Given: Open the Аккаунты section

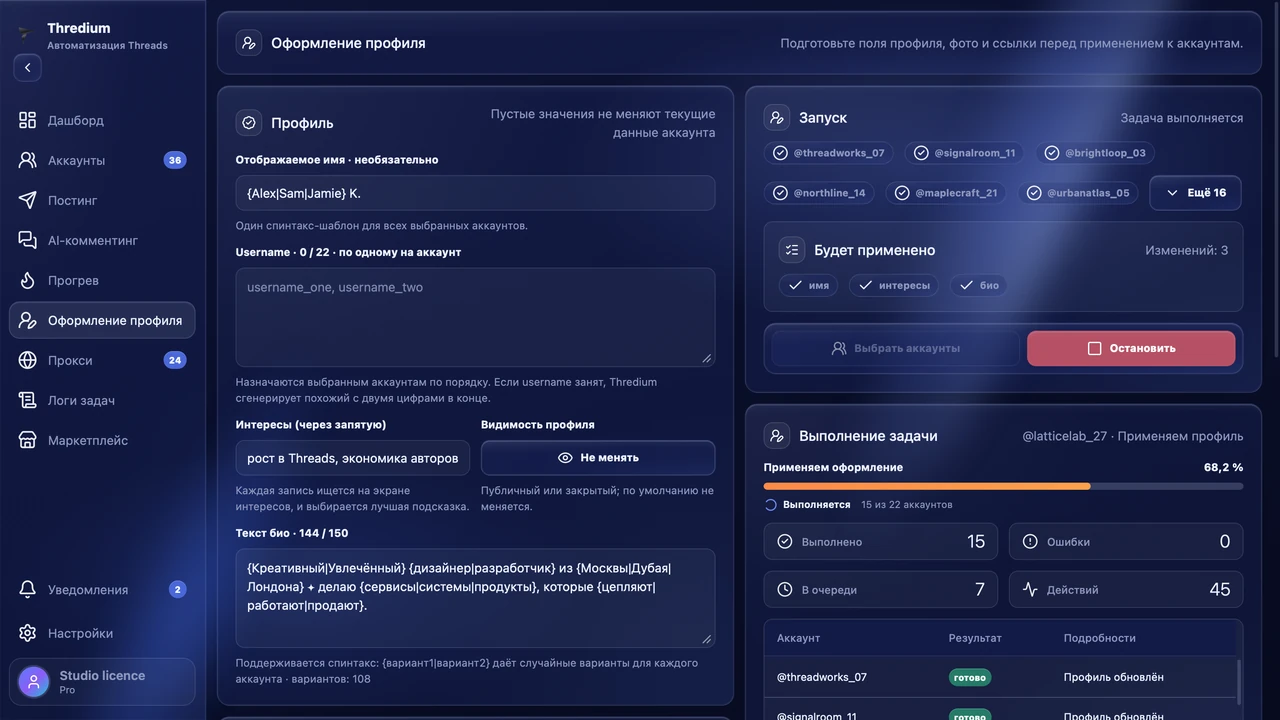Looking at the screenshot, I should [102, 160].
